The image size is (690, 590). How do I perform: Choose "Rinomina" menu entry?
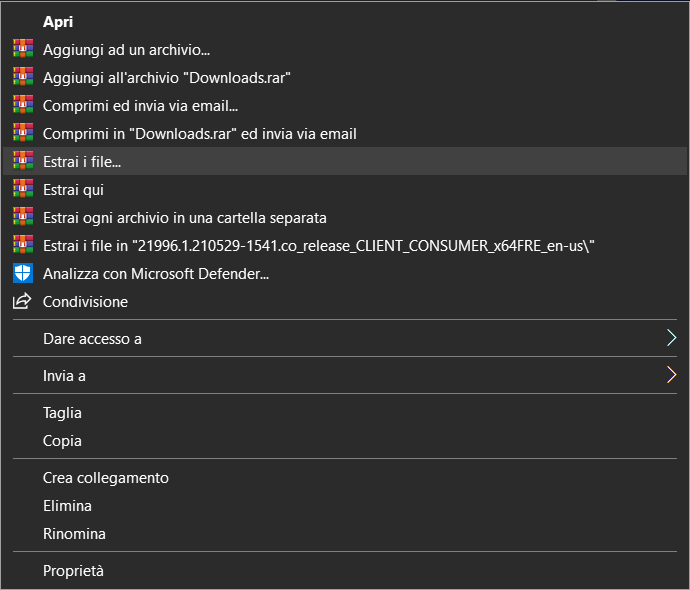(74, 534)
